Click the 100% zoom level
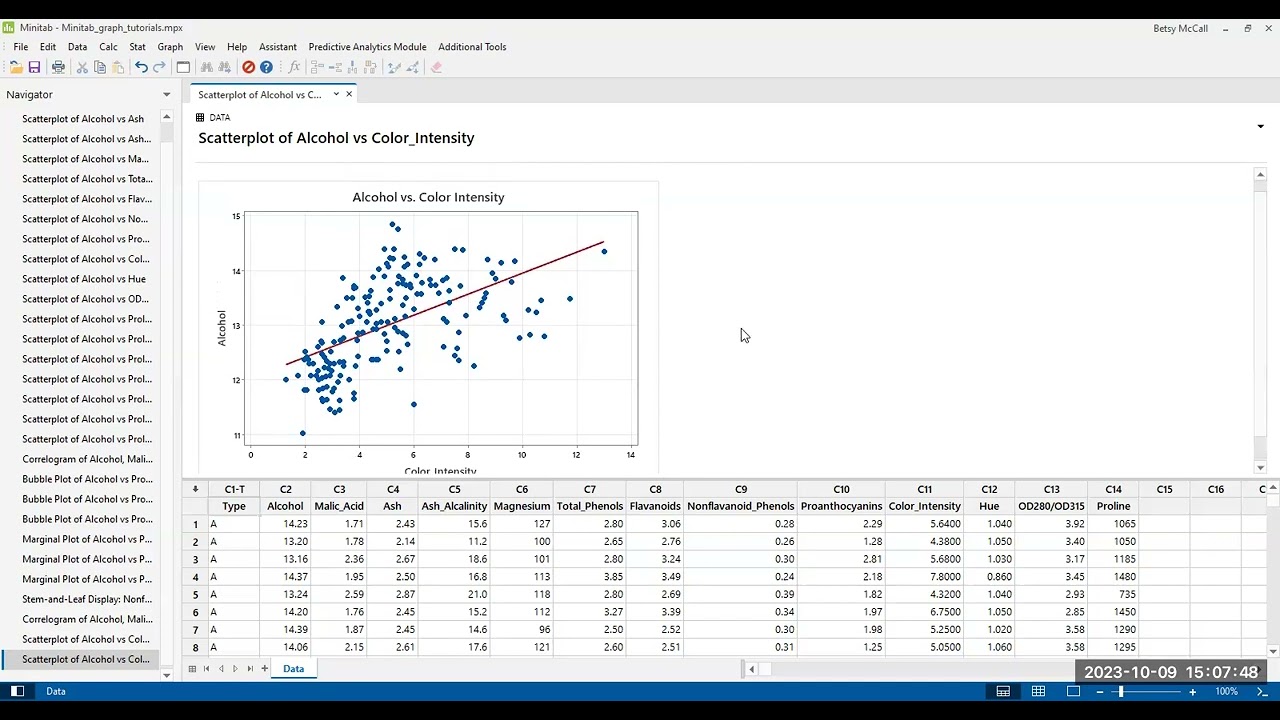Image resolution: width=1280 pixels, height=720 pixels. (x=1226, y=691)
